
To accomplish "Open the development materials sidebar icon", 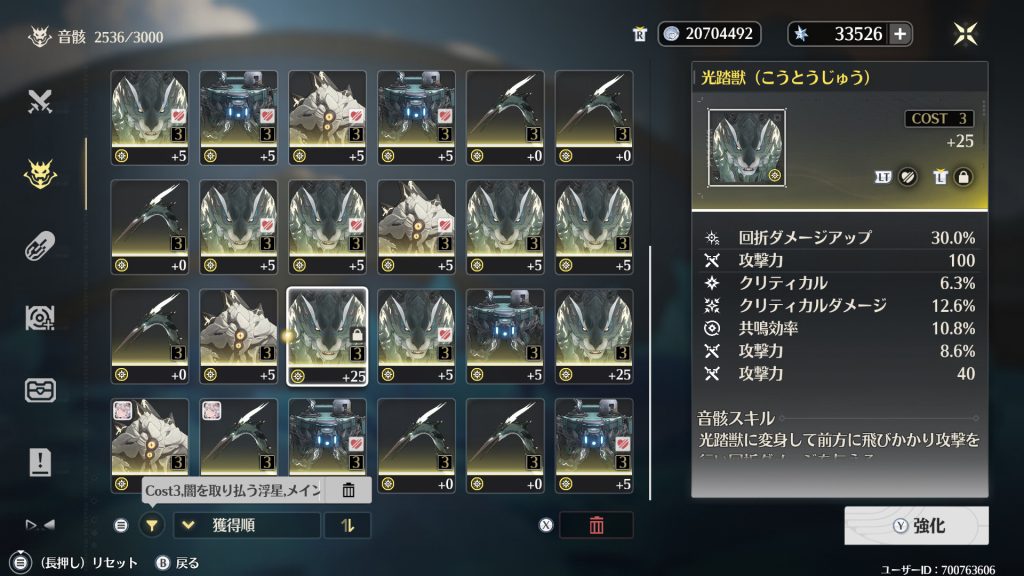I will point(40,317).
